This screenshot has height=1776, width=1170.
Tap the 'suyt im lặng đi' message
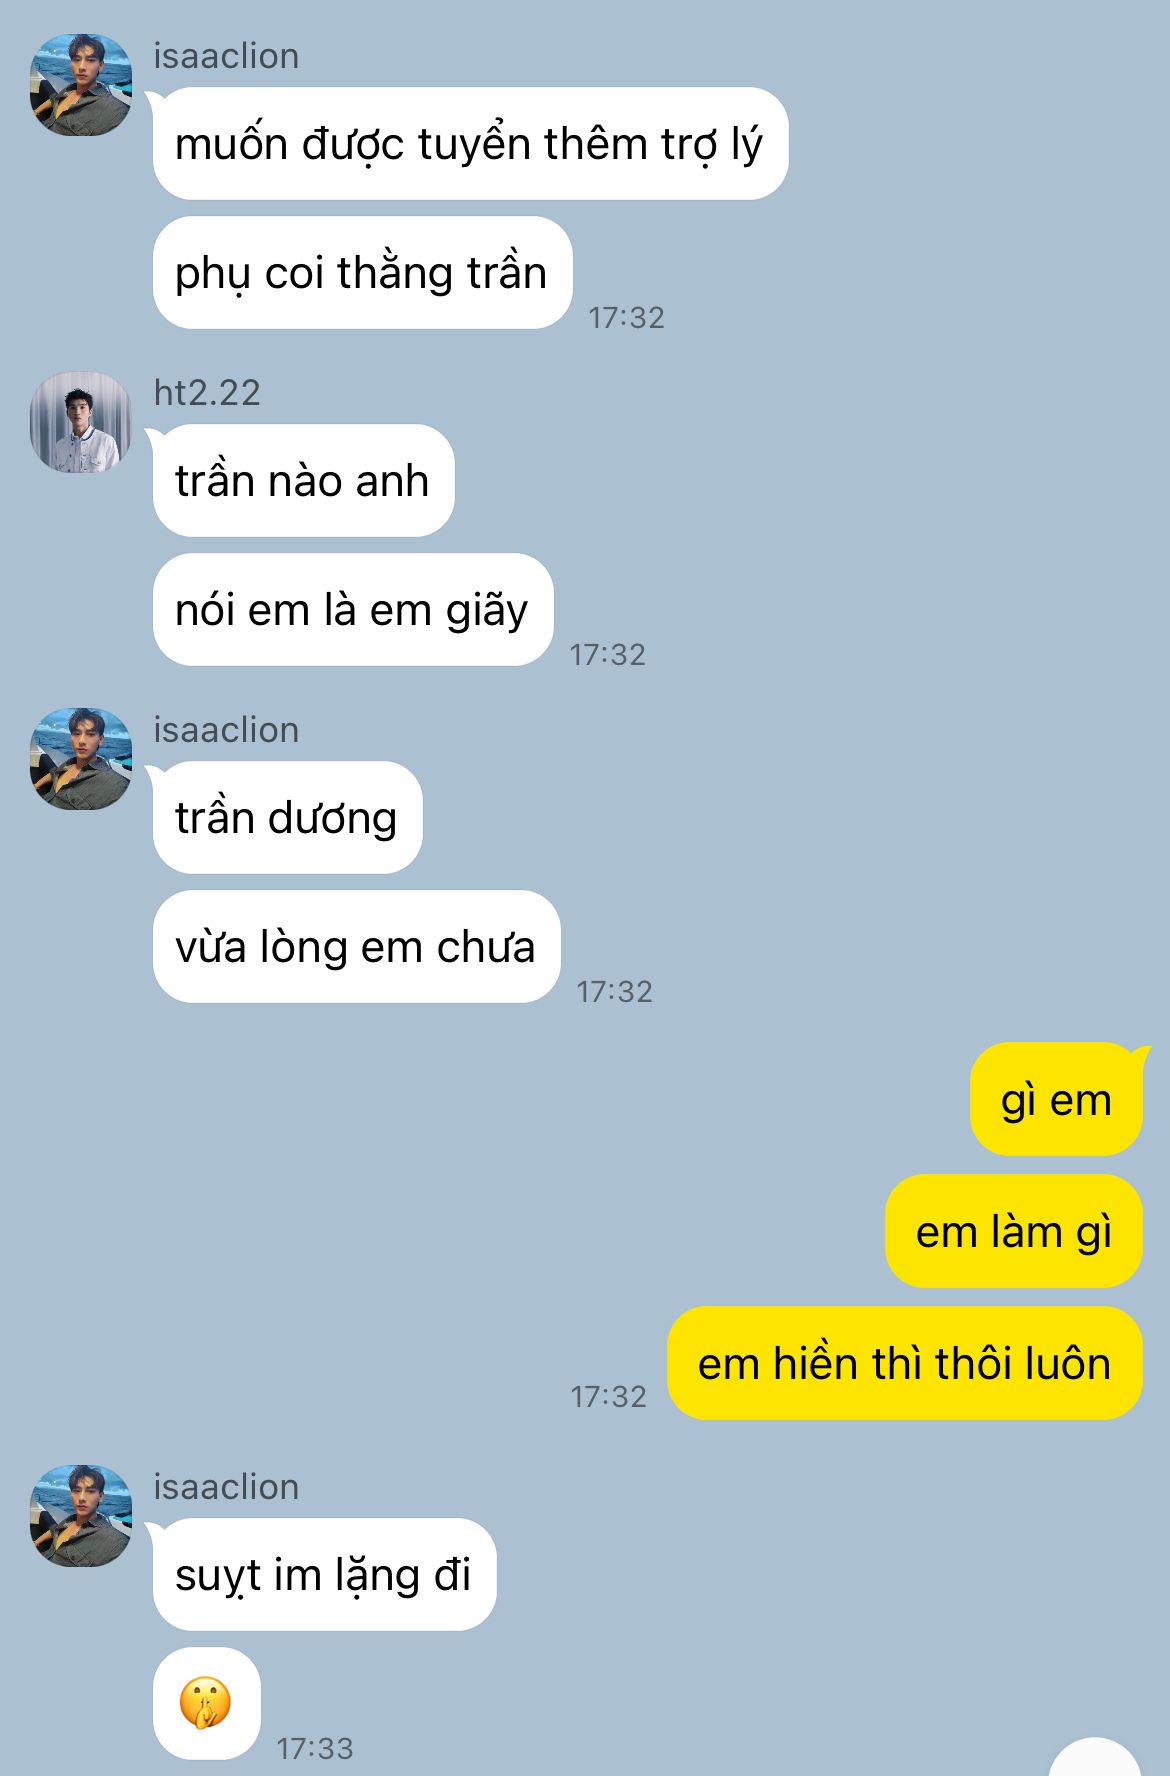pyautogui.click(x=324, y=1575)
